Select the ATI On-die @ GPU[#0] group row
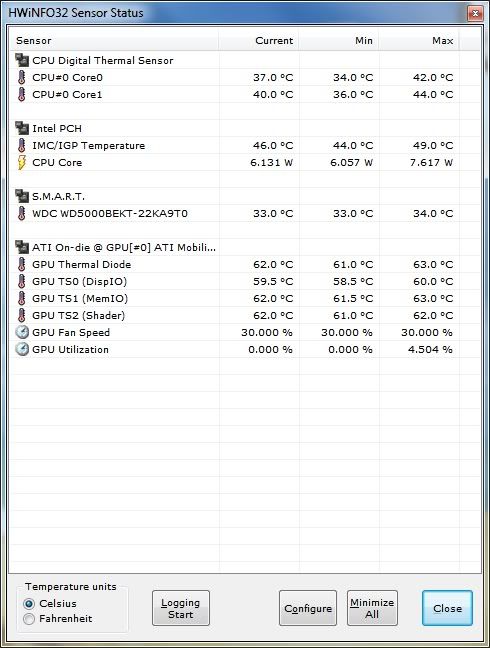This screenshot has height=648, width=490. coord(246,247)
